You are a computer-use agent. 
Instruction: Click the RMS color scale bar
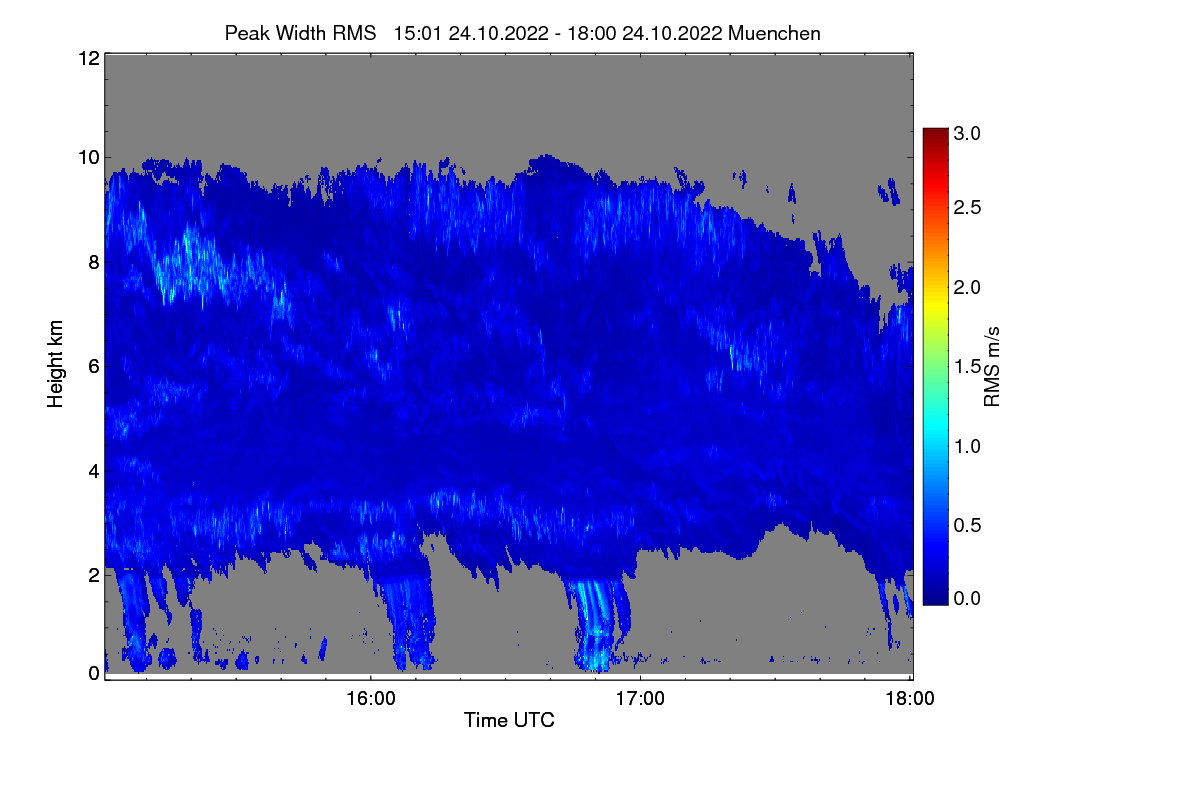(x=935, y=366)
